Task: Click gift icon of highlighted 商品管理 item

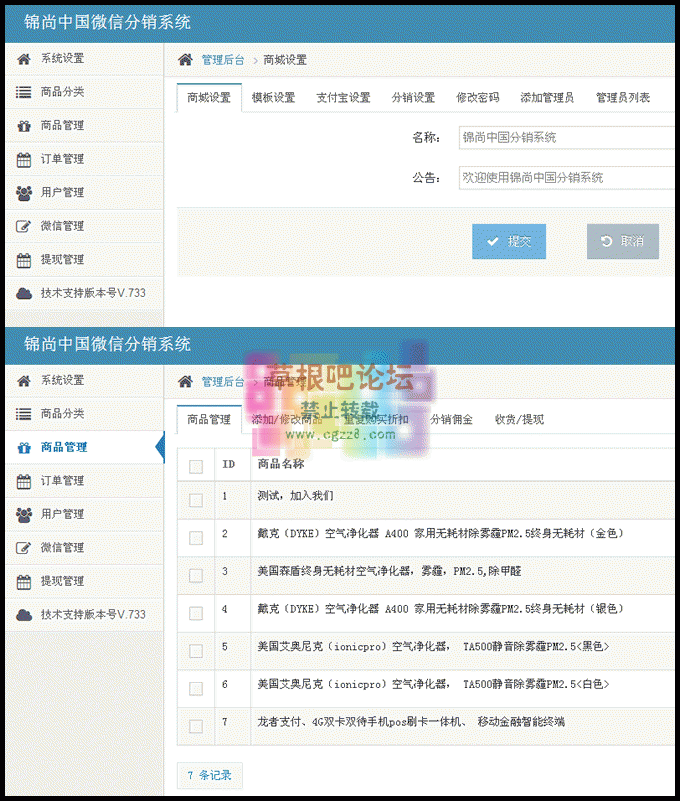Action: point(24,448)
